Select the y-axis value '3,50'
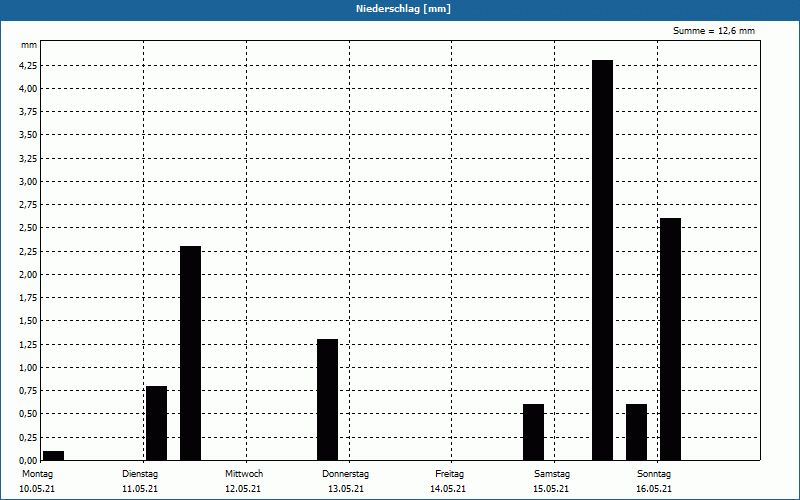 tap(28, 135)
